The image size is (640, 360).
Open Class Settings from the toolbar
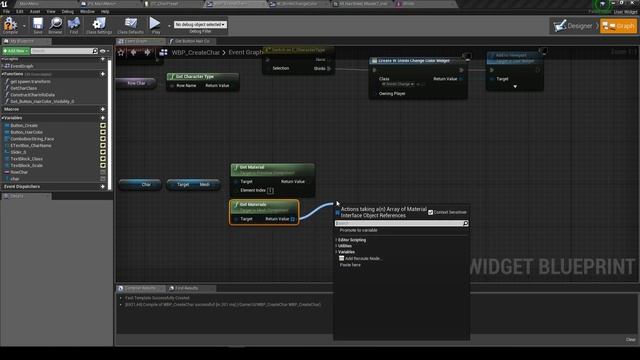click(98, 25)
